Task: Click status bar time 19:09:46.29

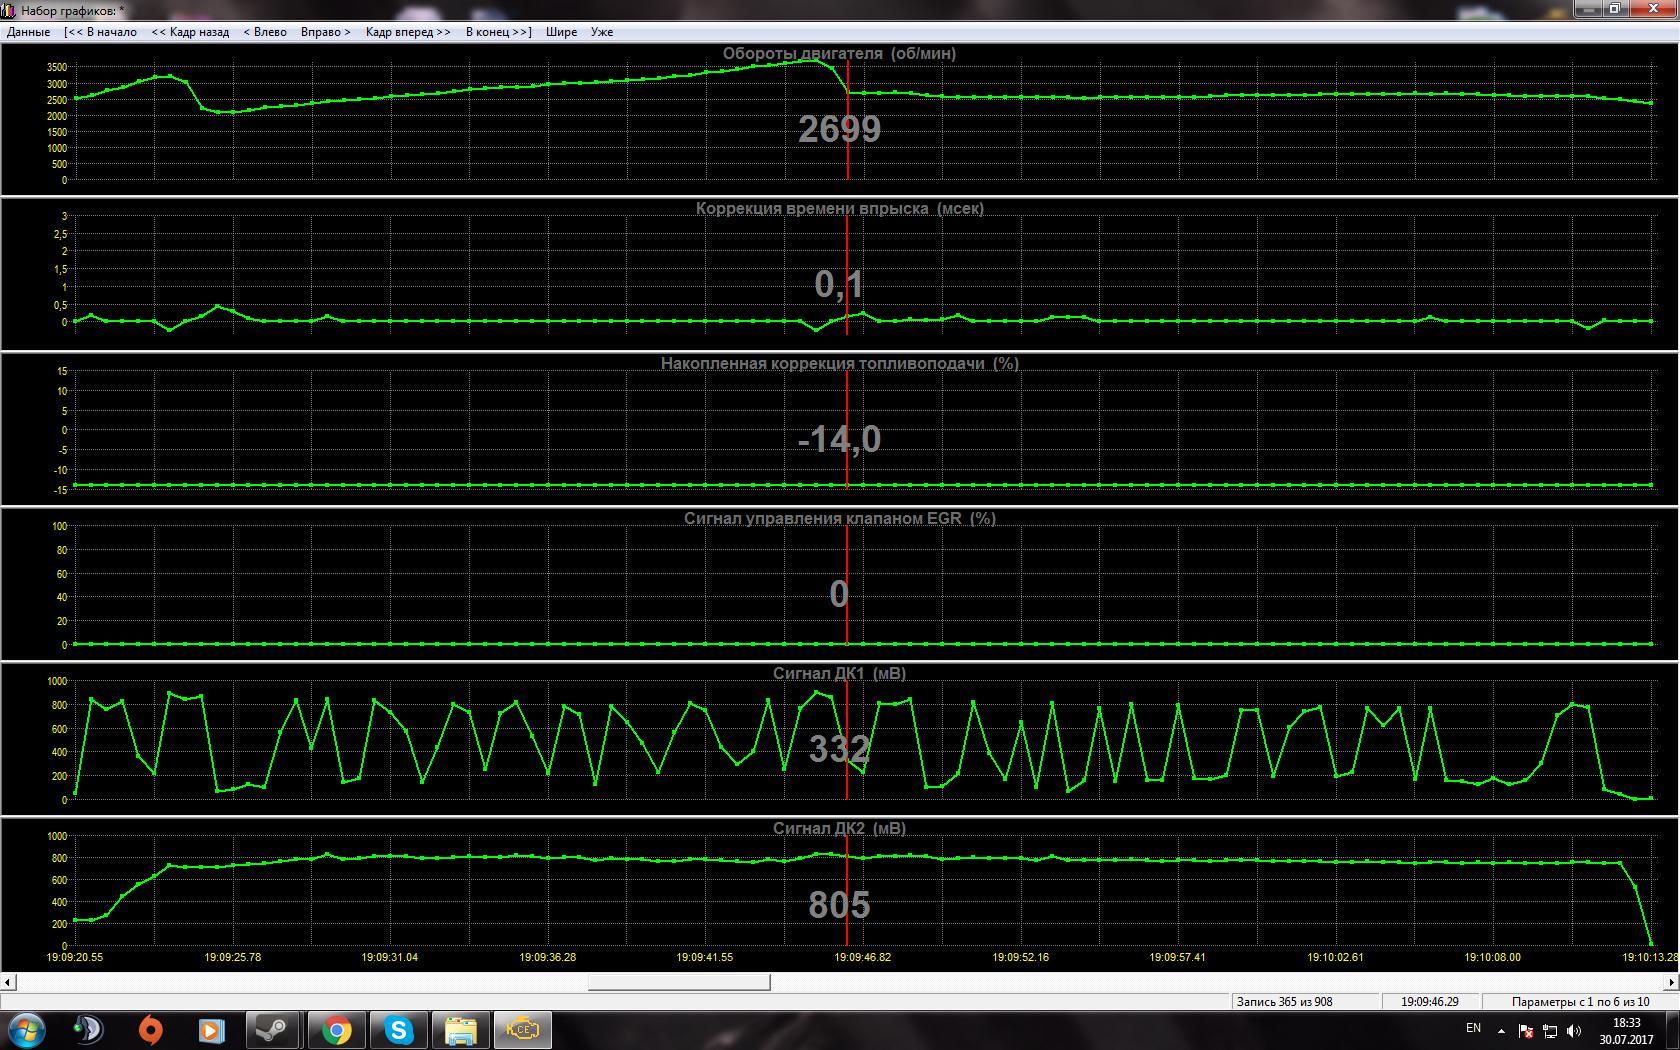Action: (x=1429, y=1001)
